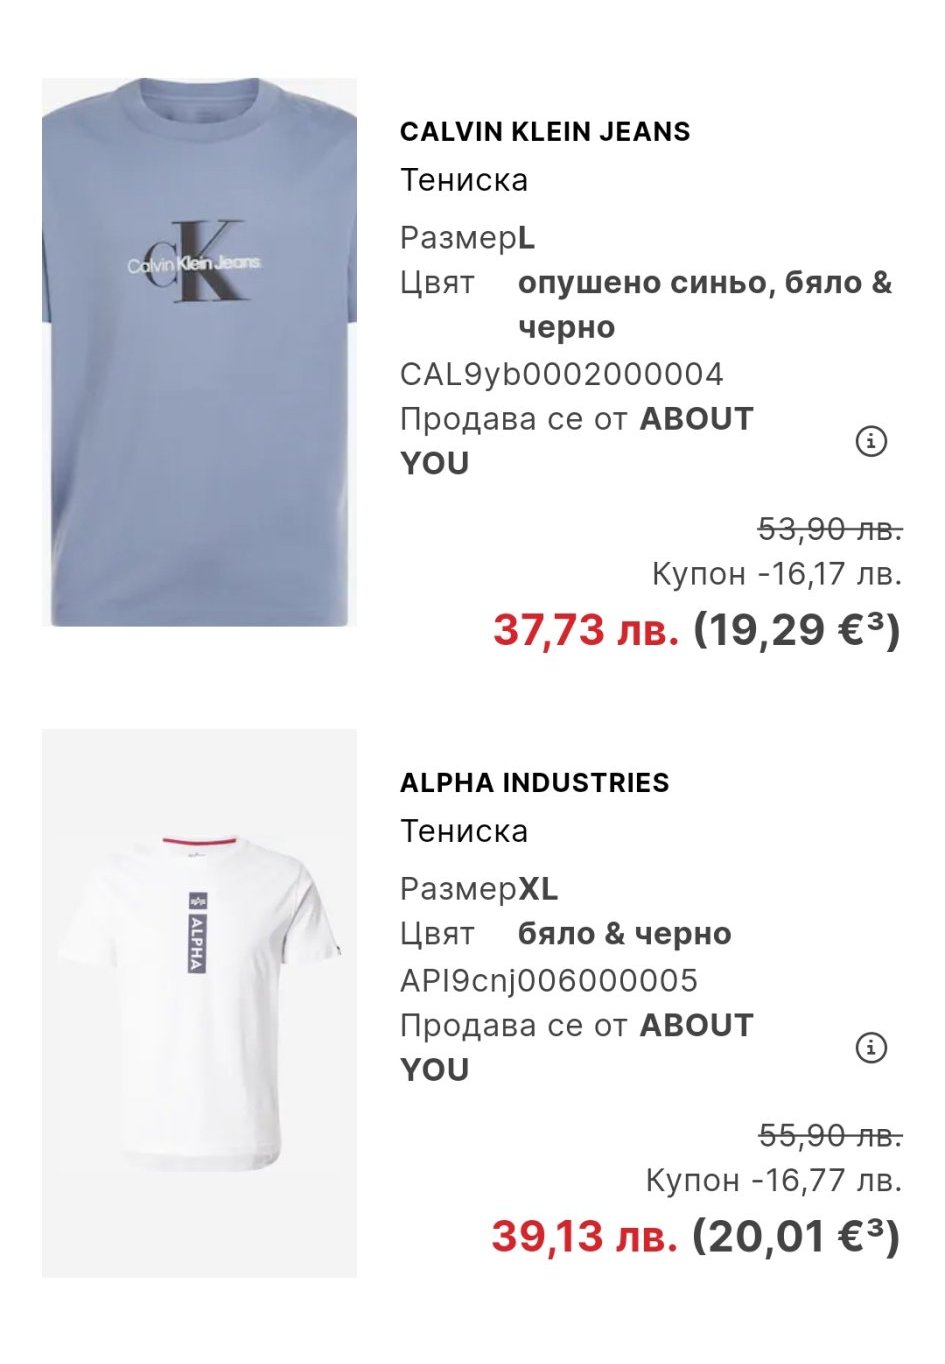The image size is (945, 1364).
Task: Click the ALPHA INDUSTRIES brand name
Action: click(534, 783)
